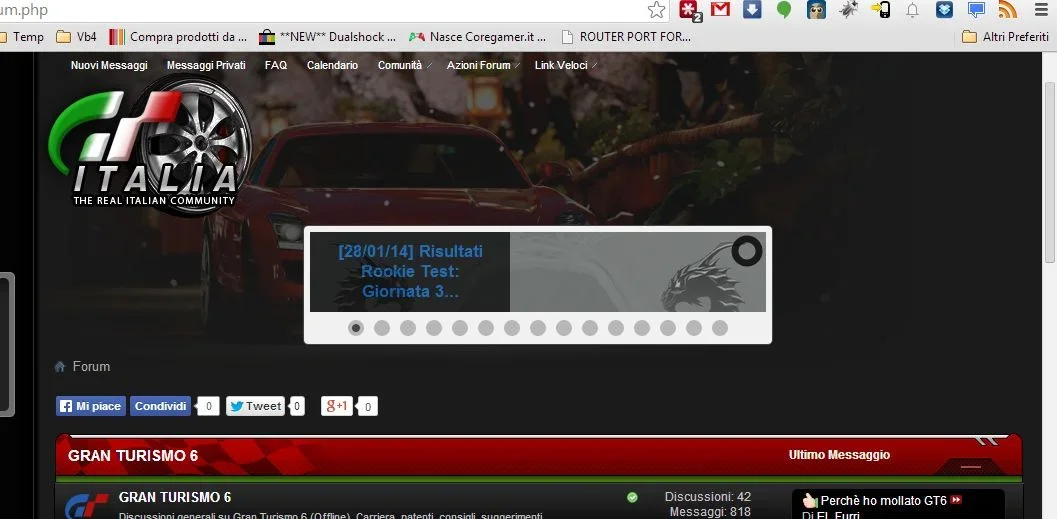
Task: Open the Calendario page
Action: coord(332,65)
